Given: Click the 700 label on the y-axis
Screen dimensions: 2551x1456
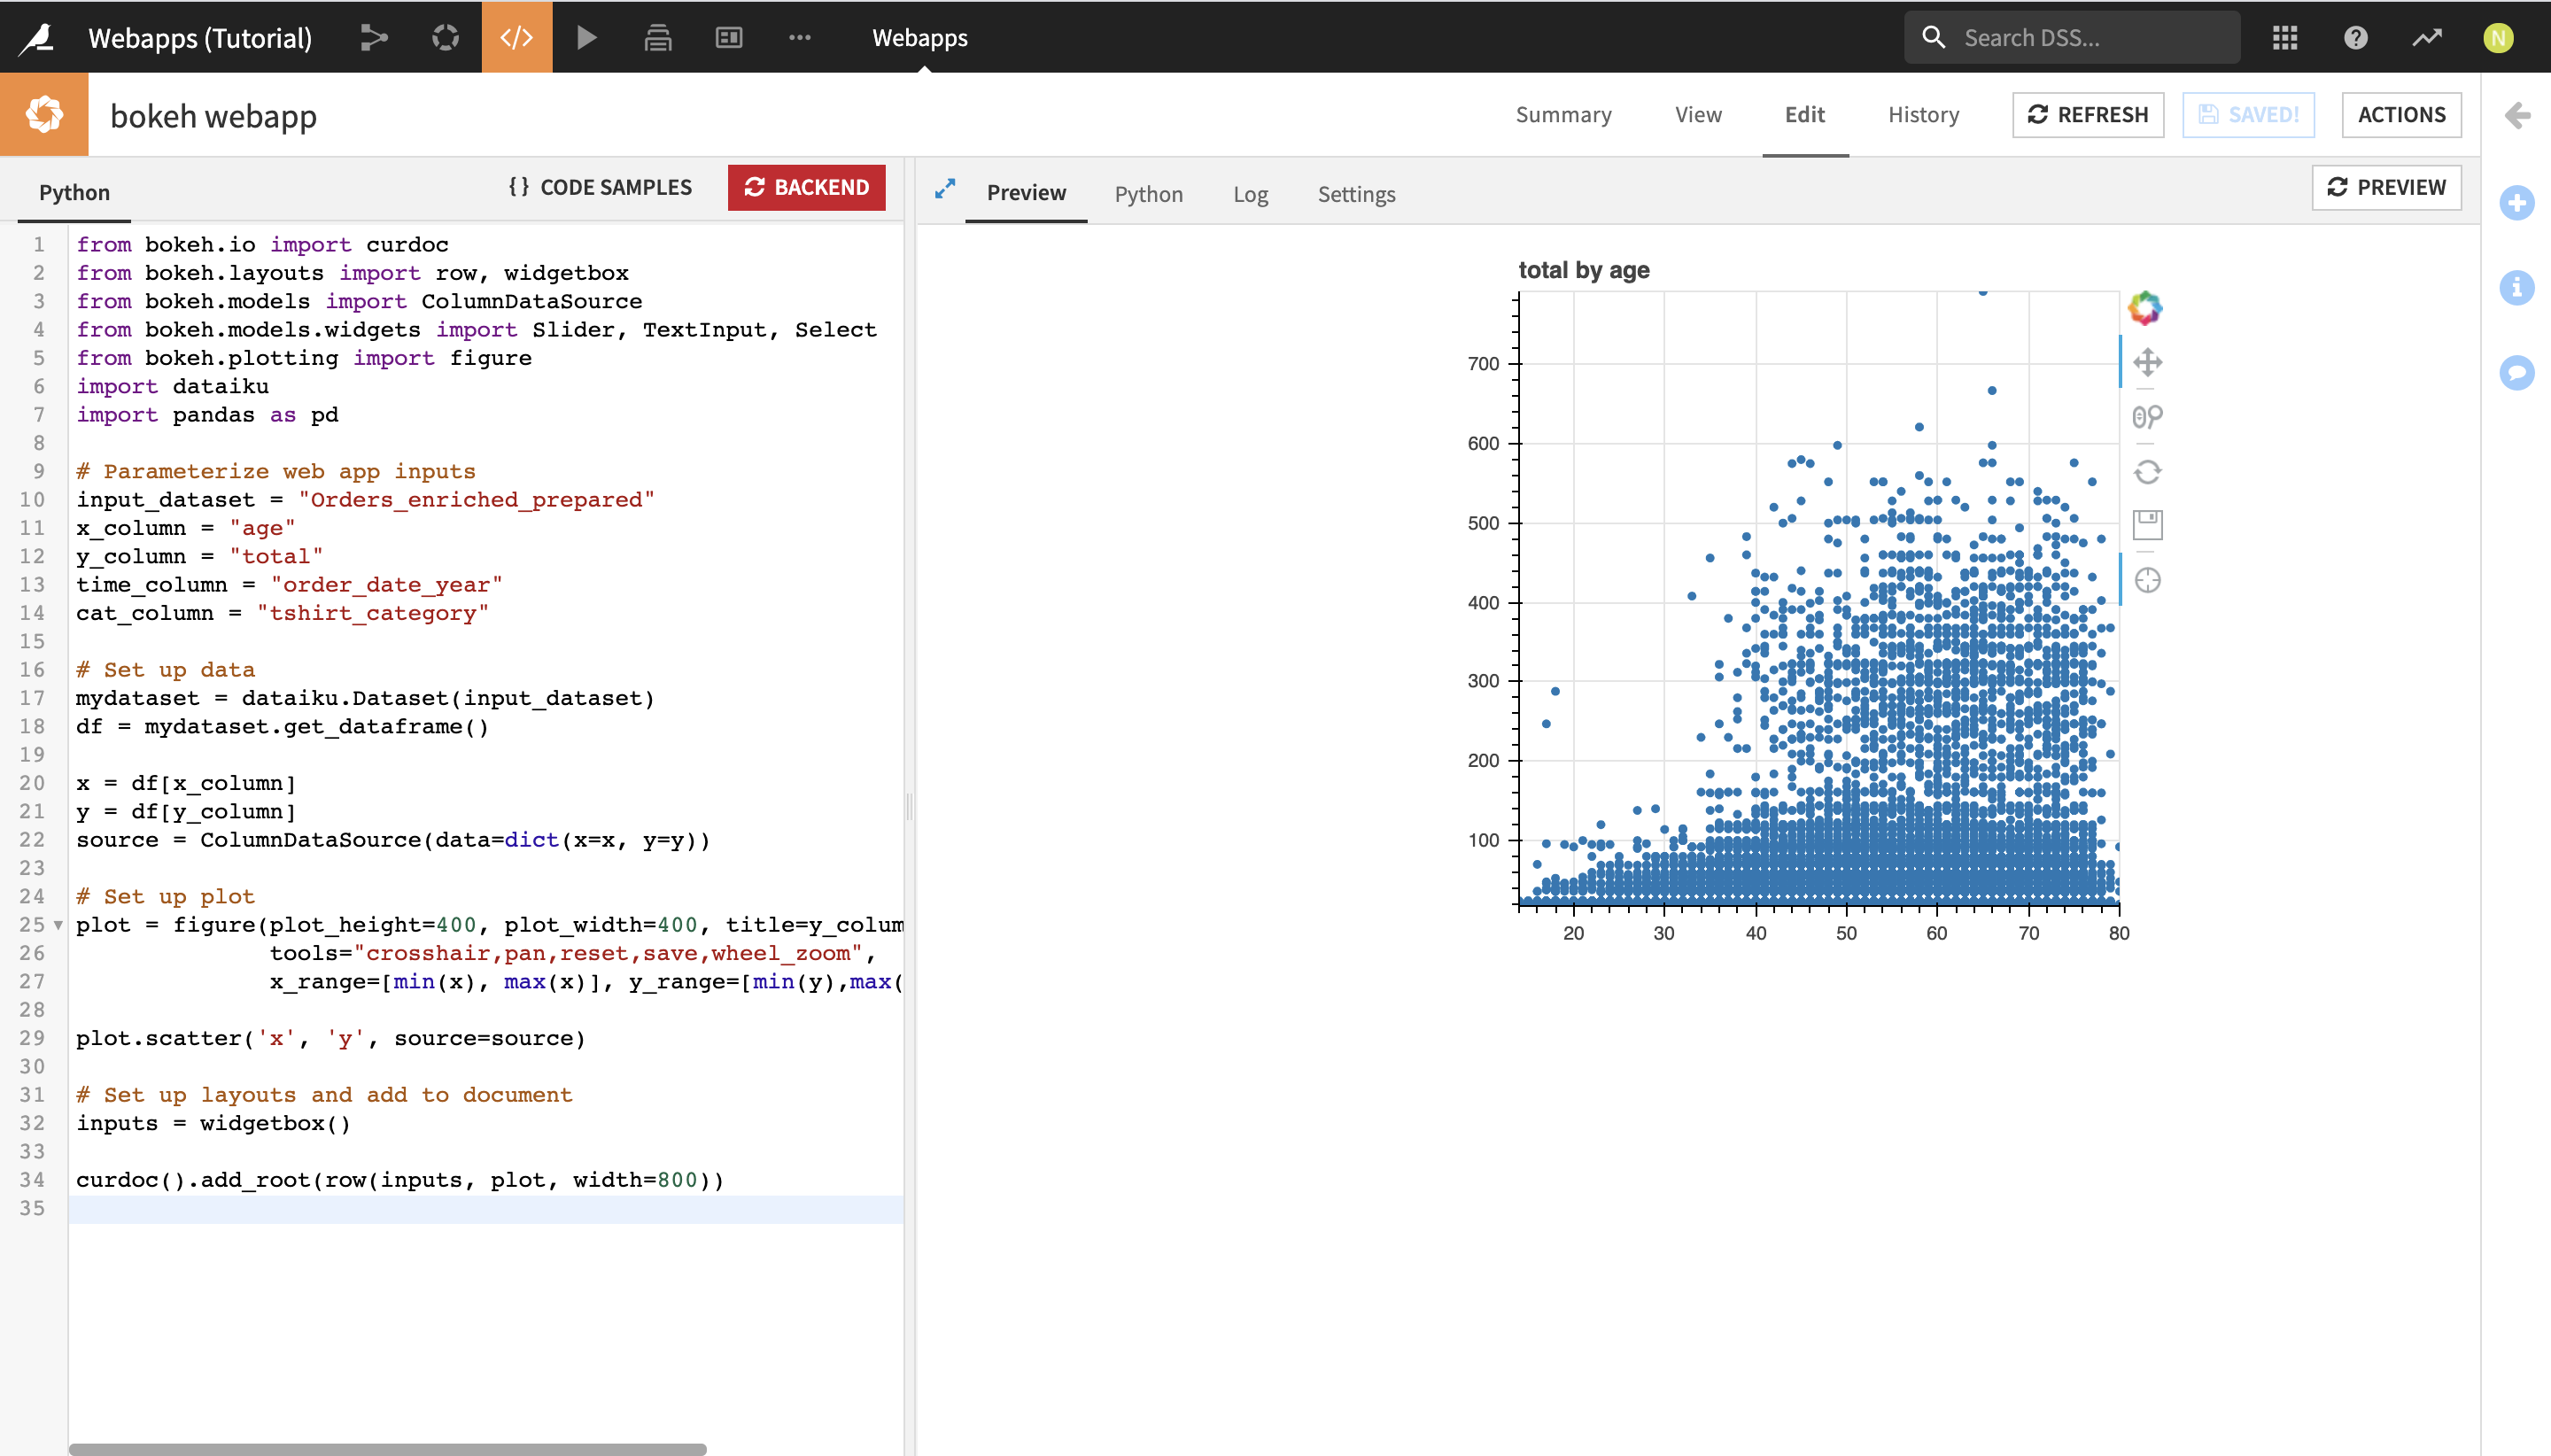Looking at the screenshot, I should 1483,364.
